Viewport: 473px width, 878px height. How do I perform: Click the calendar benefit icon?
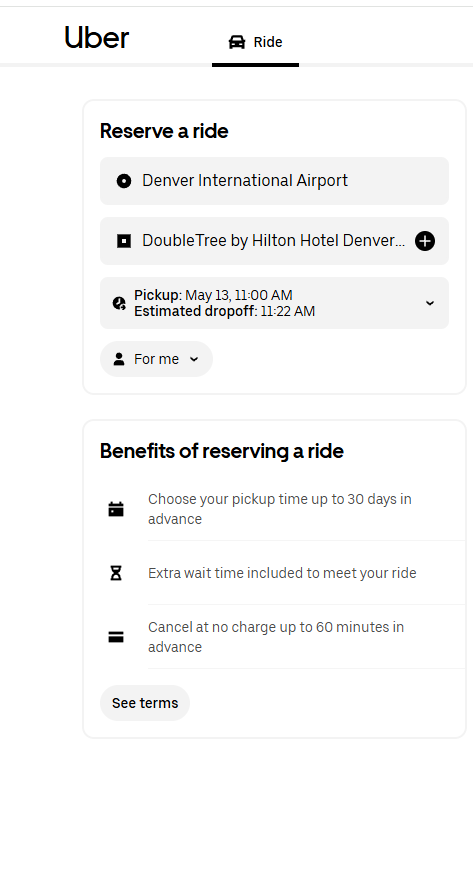point(116,509)
